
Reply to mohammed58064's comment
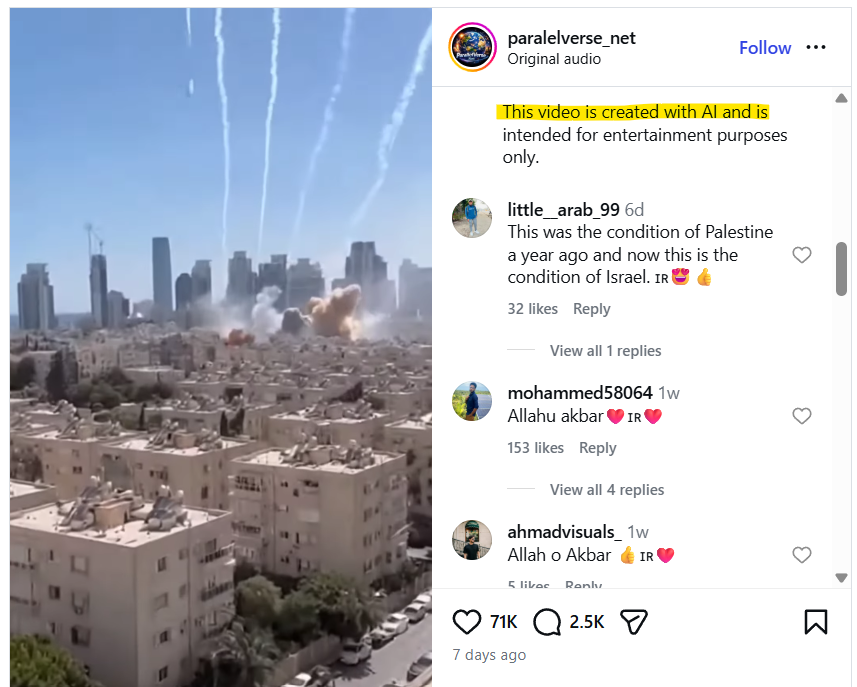pos(597,448)
